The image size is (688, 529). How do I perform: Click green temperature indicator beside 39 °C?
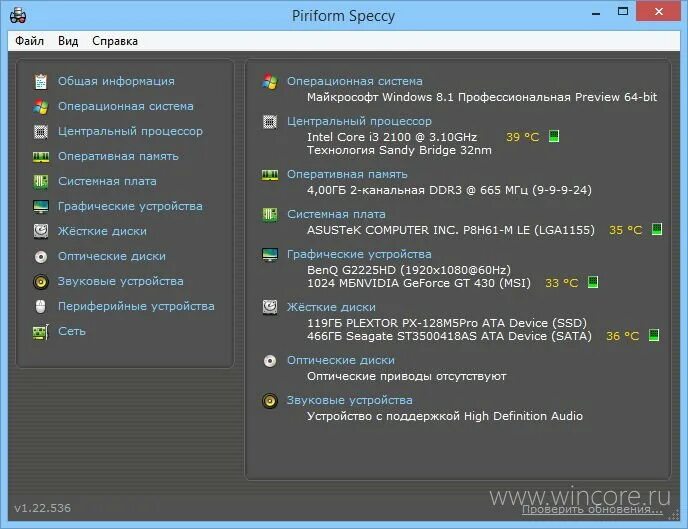(554, 136)
